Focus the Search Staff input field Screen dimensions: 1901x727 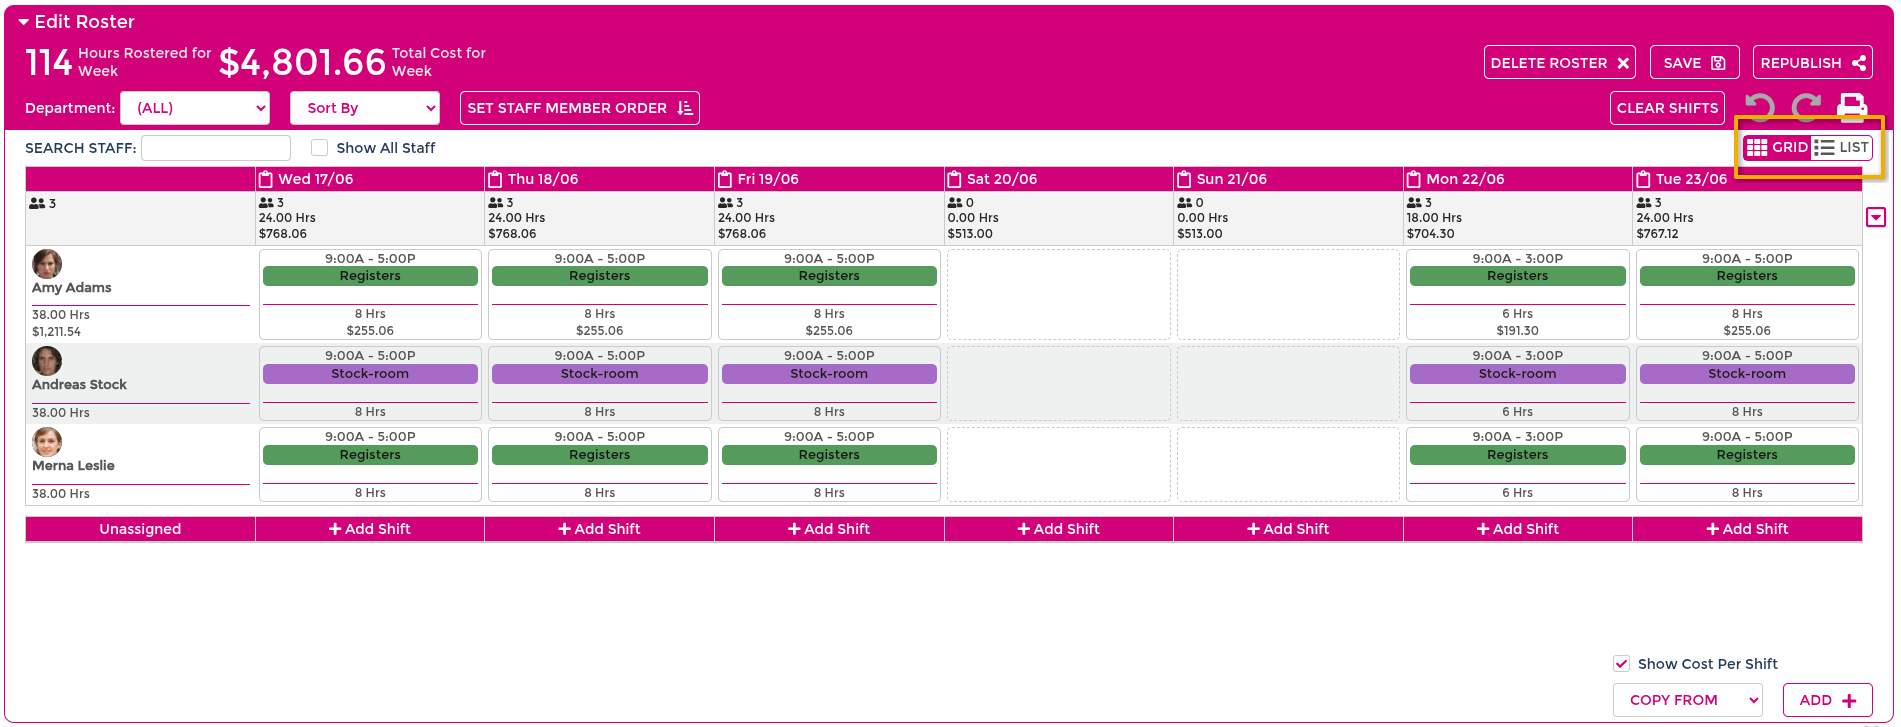coord(216,148)
